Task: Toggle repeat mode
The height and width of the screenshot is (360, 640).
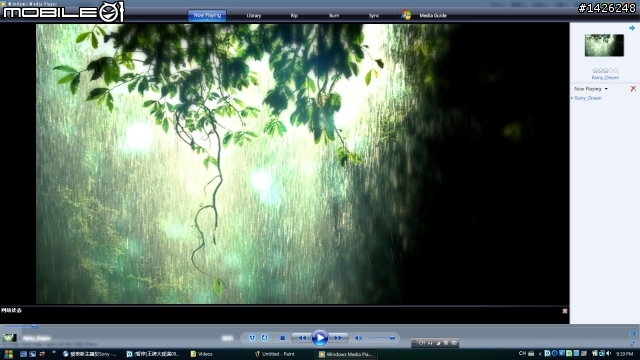Action: click(x=264, y=338)
